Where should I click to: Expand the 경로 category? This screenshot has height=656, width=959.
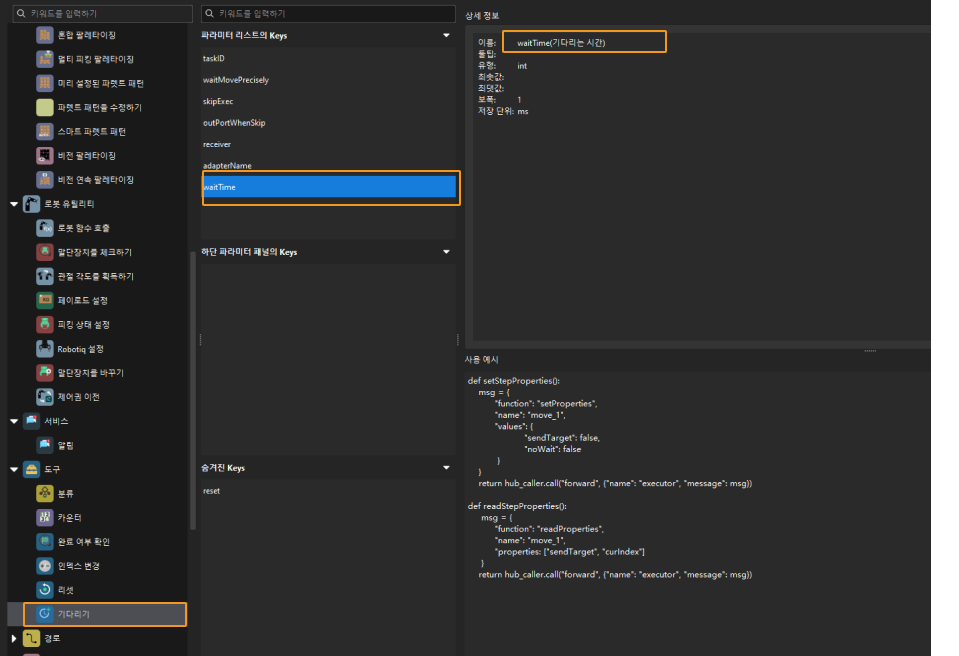tap(14, 638)
